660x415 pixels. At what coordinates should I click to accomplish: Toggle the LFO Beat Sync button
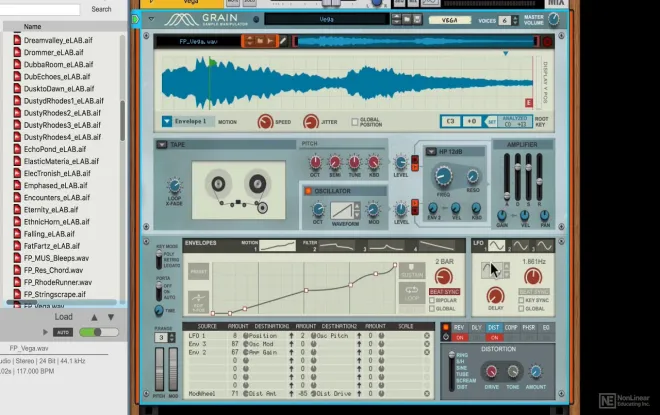[x=534, y=292]
